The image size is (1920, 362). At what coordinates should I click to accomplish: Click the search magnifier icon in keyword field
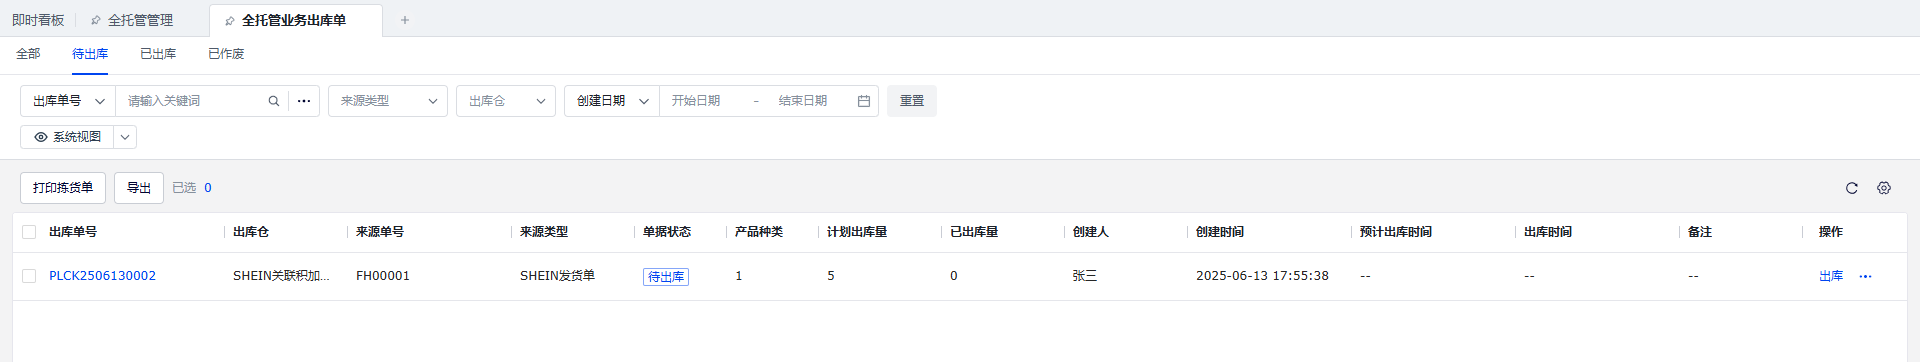pos(274,101)
